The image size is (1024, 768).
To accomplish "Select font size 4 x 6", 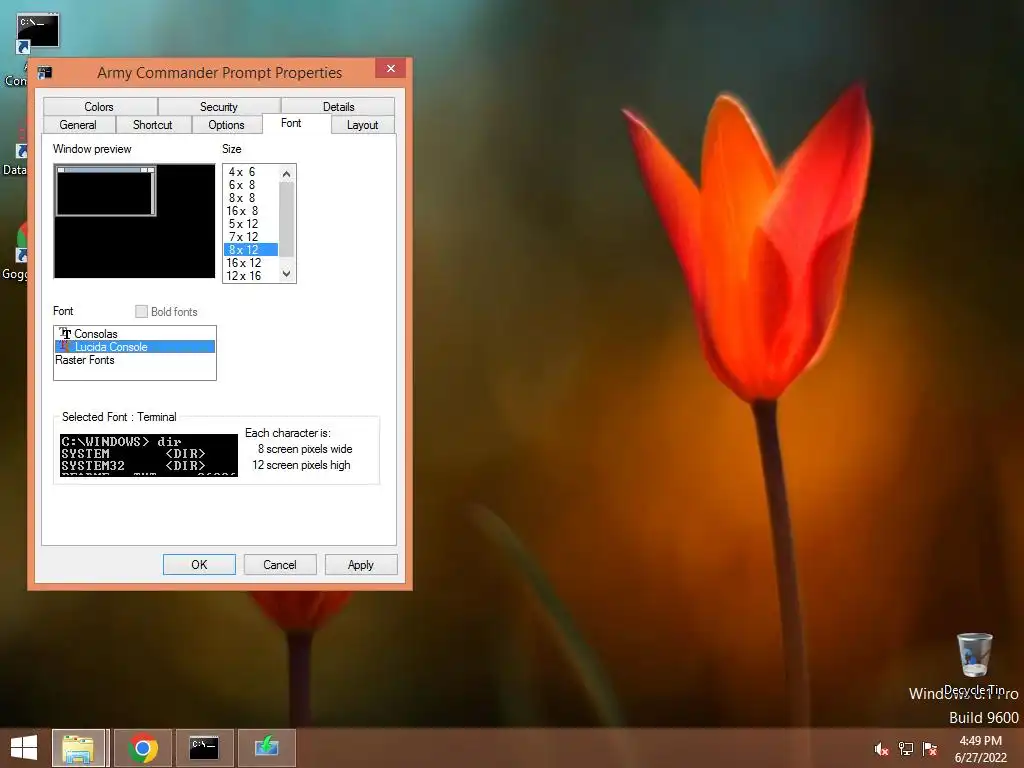I will point(250,172).
